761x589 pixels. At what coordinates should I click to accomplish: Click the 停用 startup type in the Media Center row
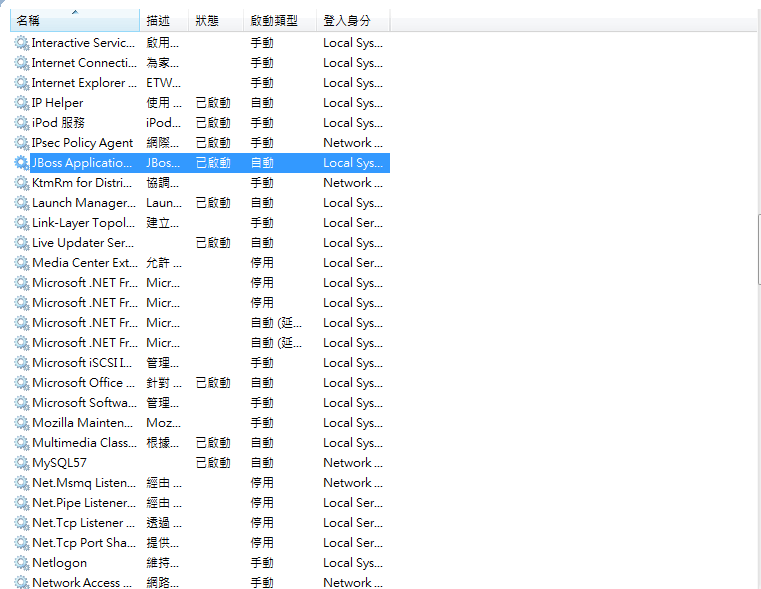click(262, 263)
